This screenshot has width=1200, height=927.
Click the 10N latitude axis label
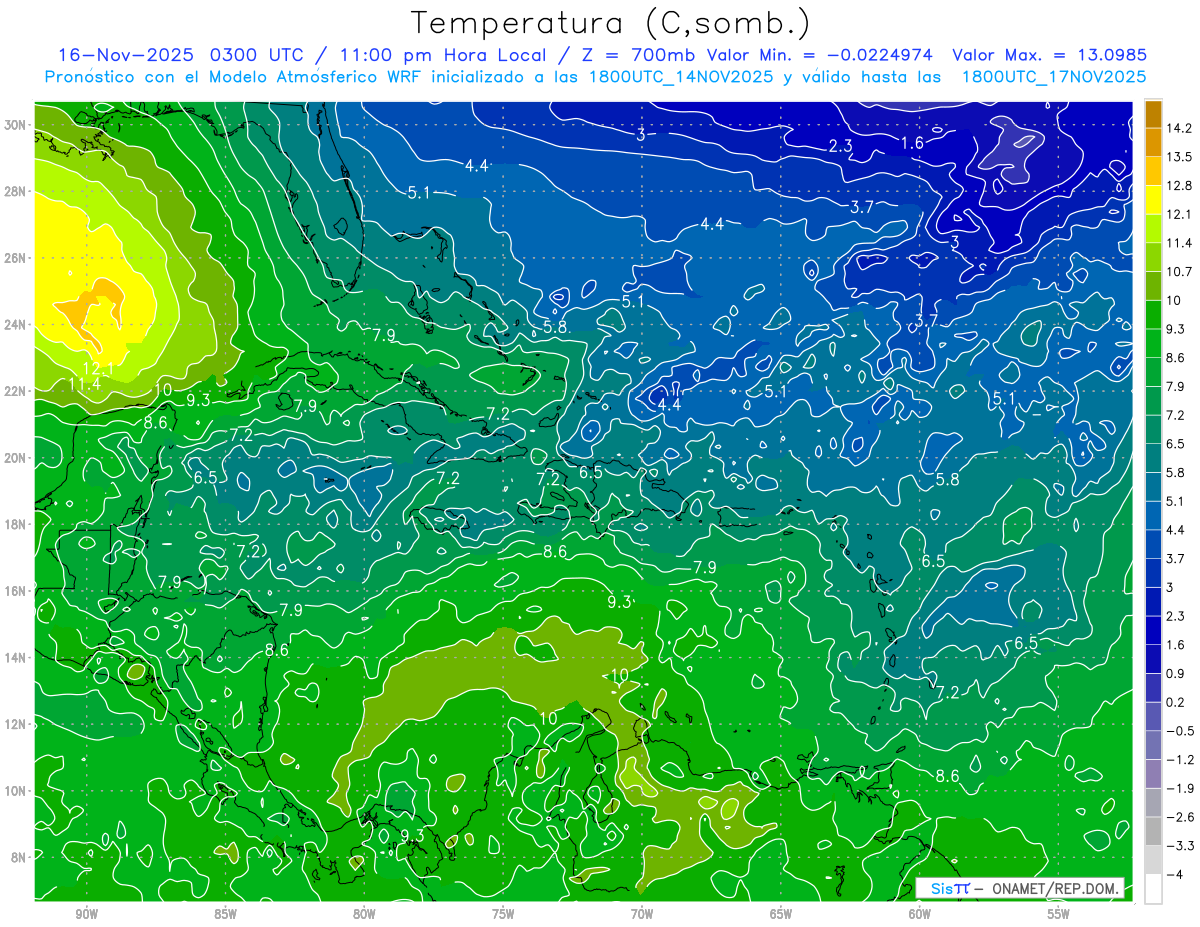tap(15, 790)
